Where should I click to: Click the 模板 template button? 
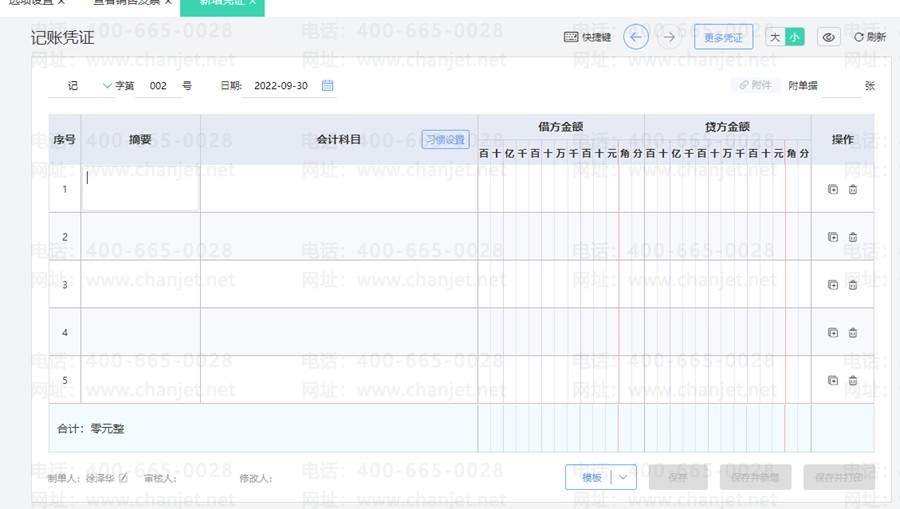pos(591,477)
